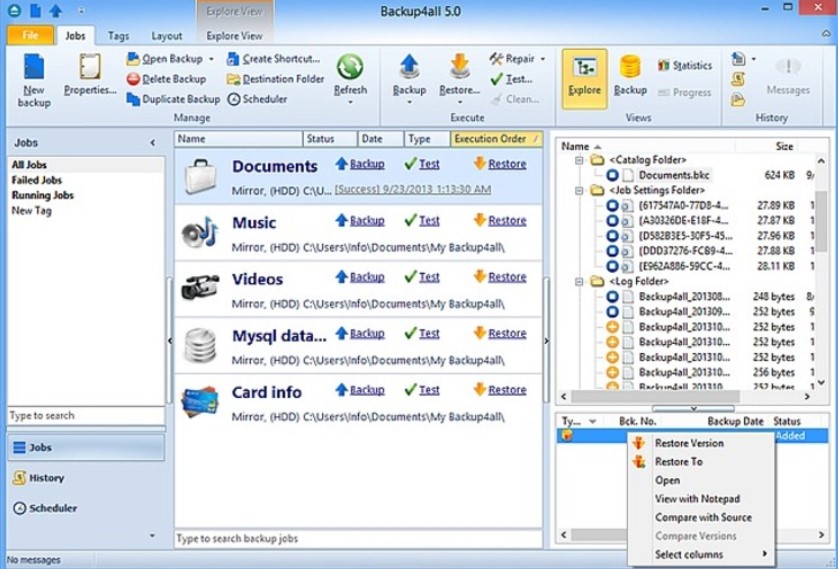This screenshot has width=838, height=569.
Task: Click Create Shortcut
Action: (x=273, y=59)
